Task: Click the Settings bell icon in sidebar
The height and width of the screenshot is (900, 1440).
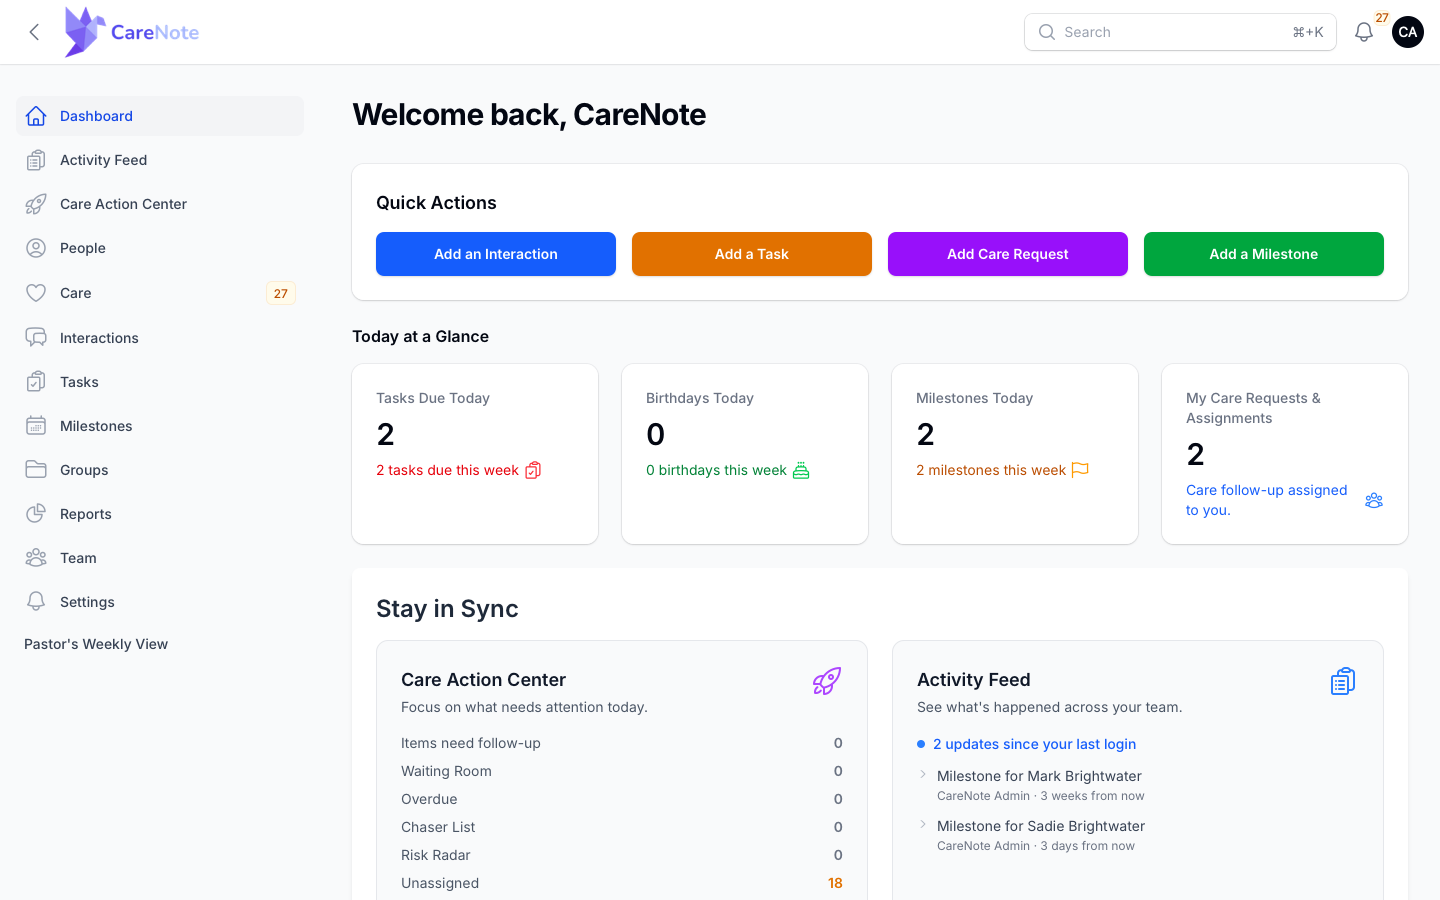Action: [x=36, y=602]
